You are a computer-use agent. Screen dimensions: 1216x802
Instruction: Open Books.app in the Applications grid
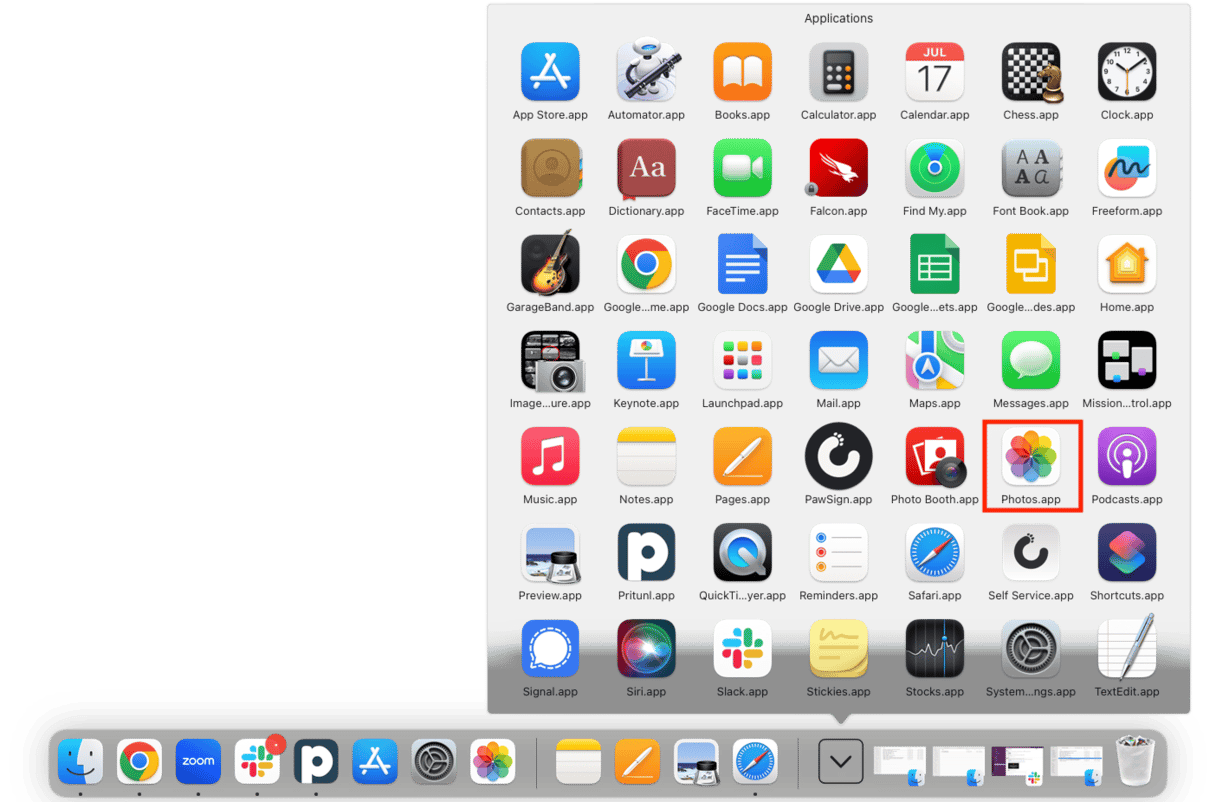pos(742,72)
